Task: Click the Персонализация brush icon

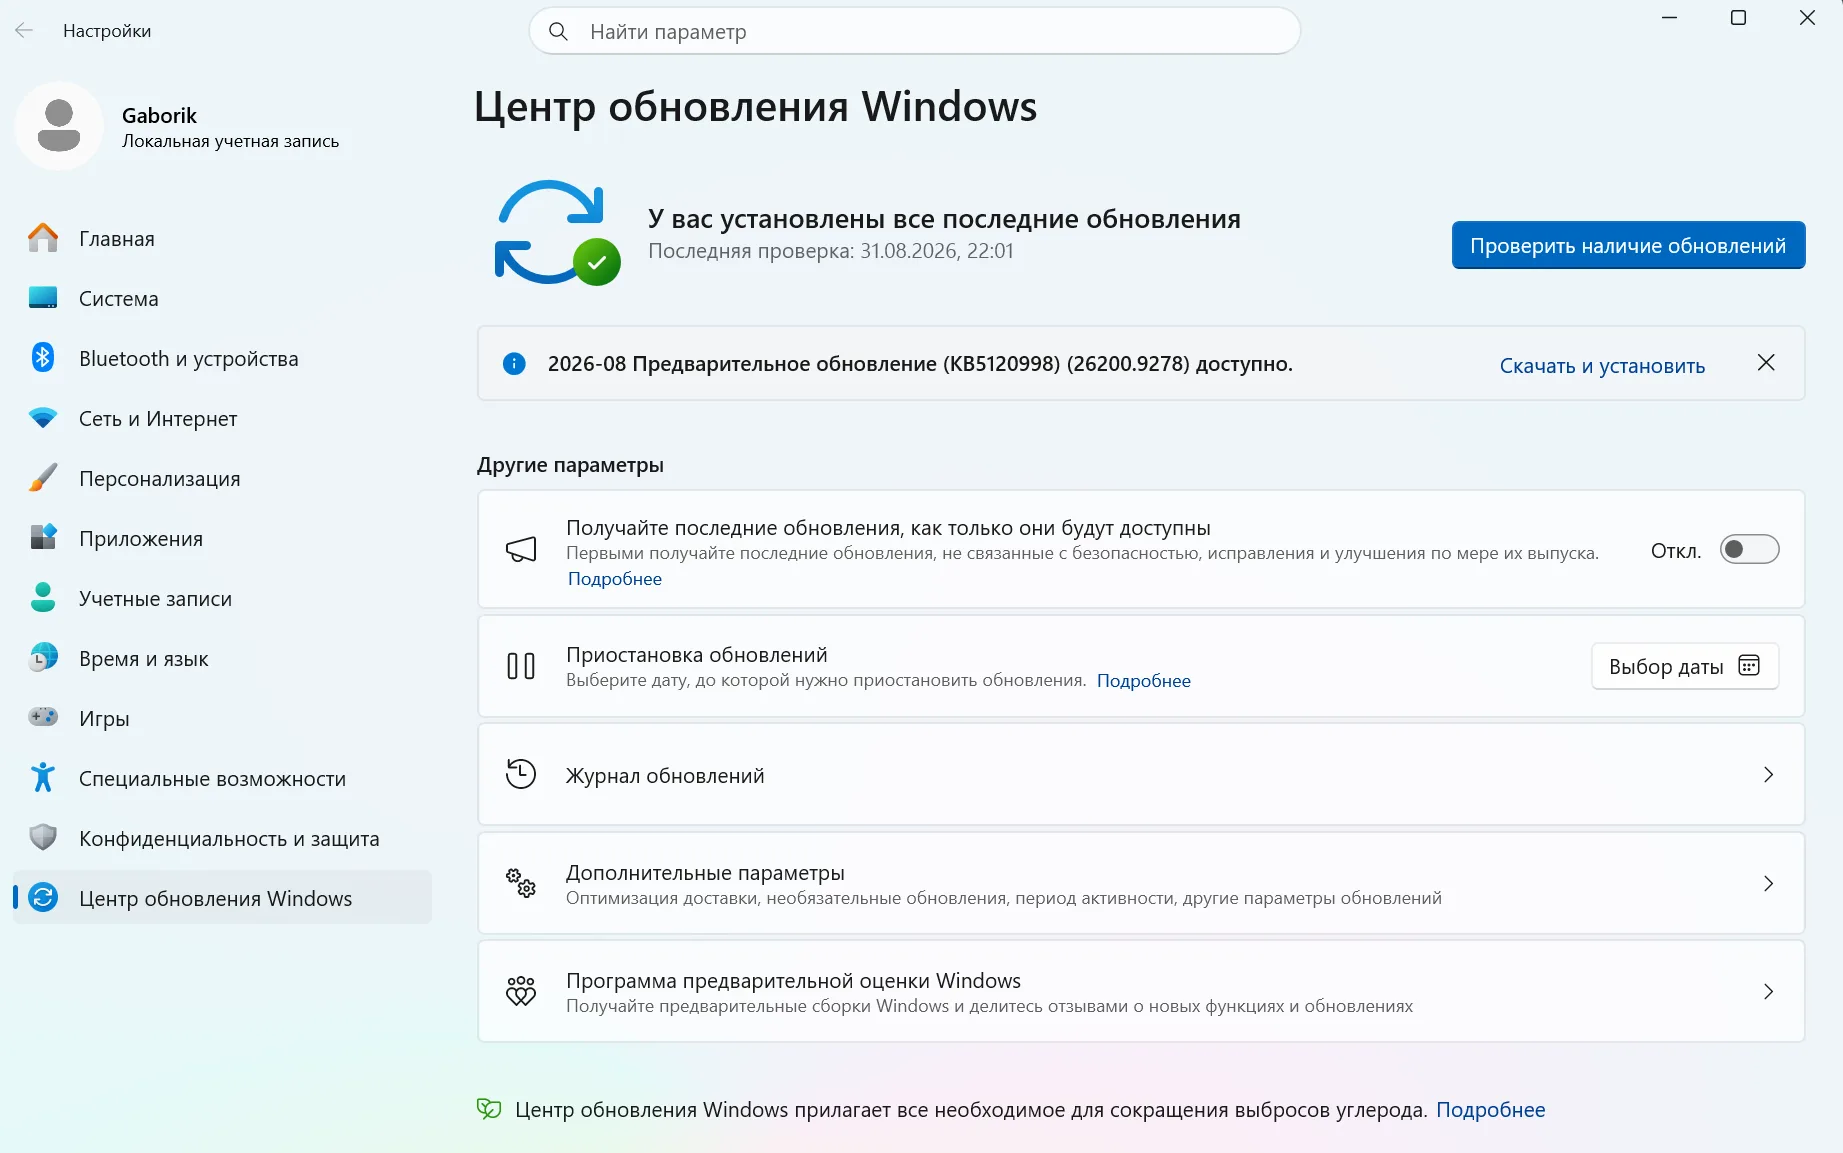Action: point(43,478)
